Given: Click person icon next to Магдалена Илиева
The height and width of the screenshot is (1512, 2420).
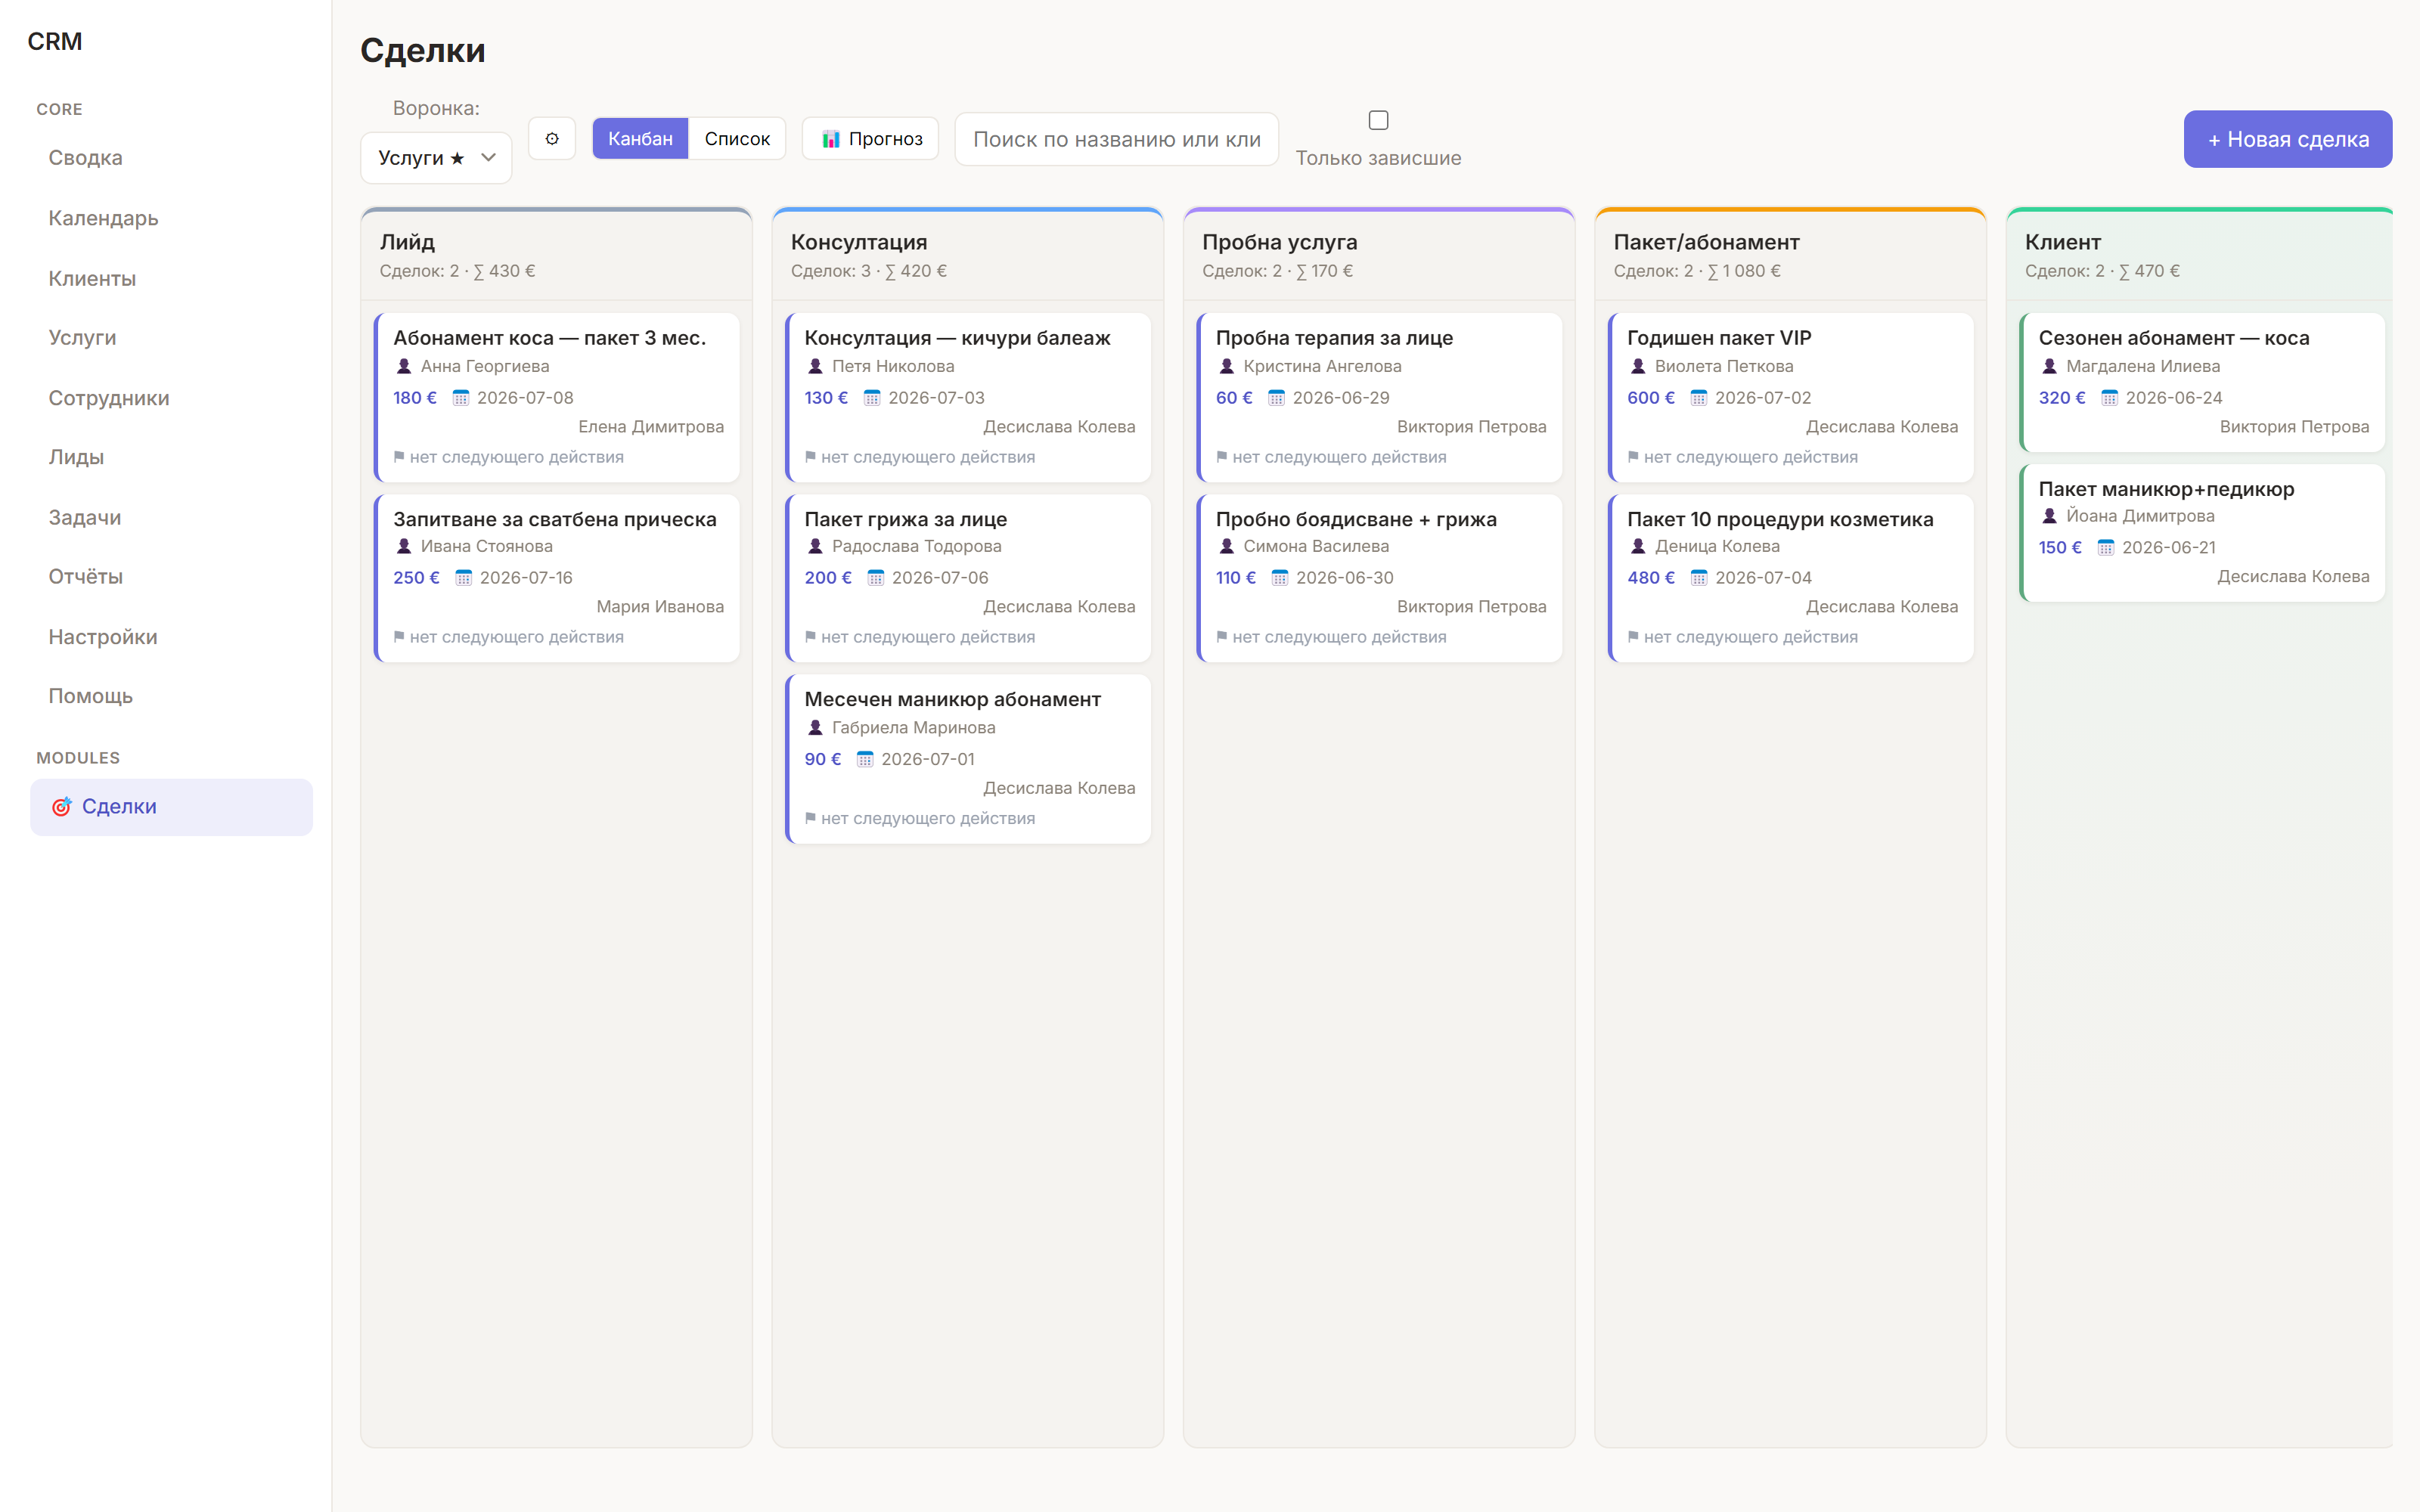Looking at the screenshot, I should (2050, 367).
